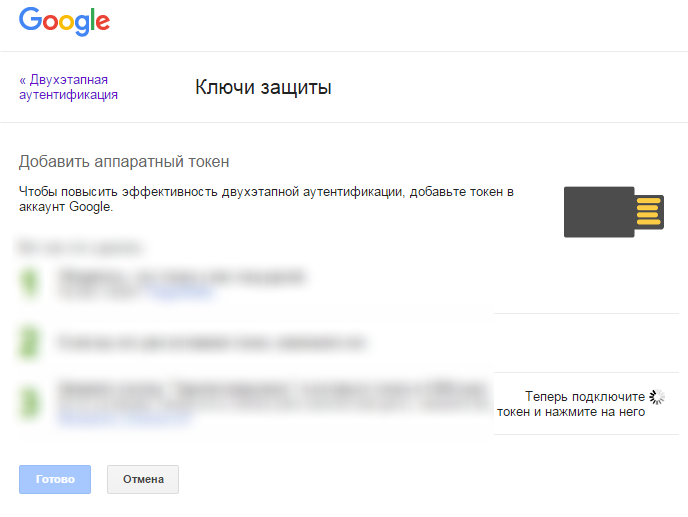
Task: Click the green step 2 number
Action: (29, 342)
